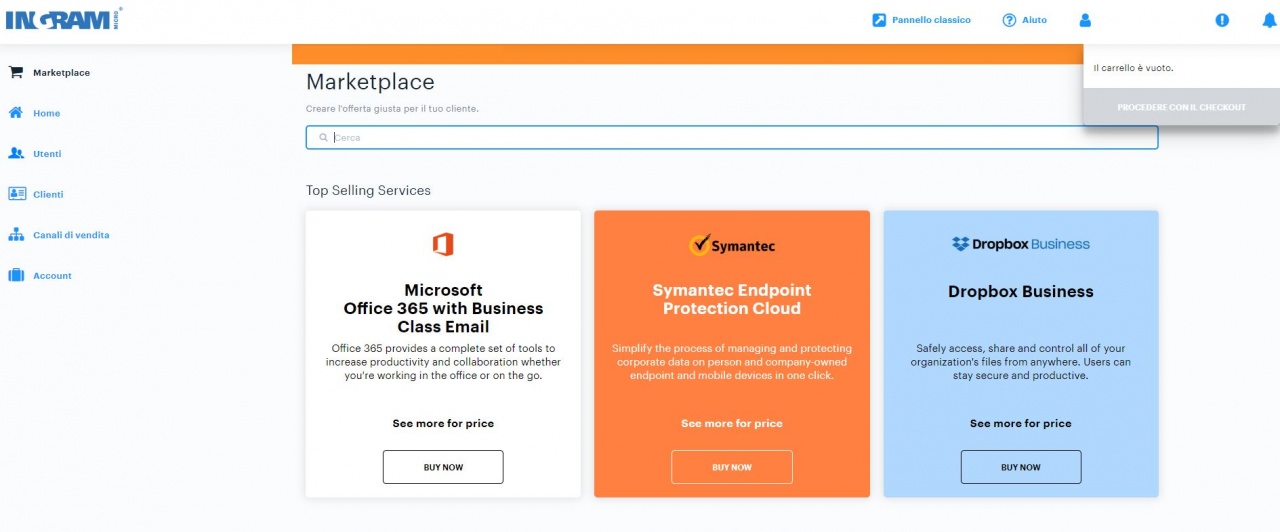
Task: Click the Account briefcase icon
Action: click(x=16, y=275)
